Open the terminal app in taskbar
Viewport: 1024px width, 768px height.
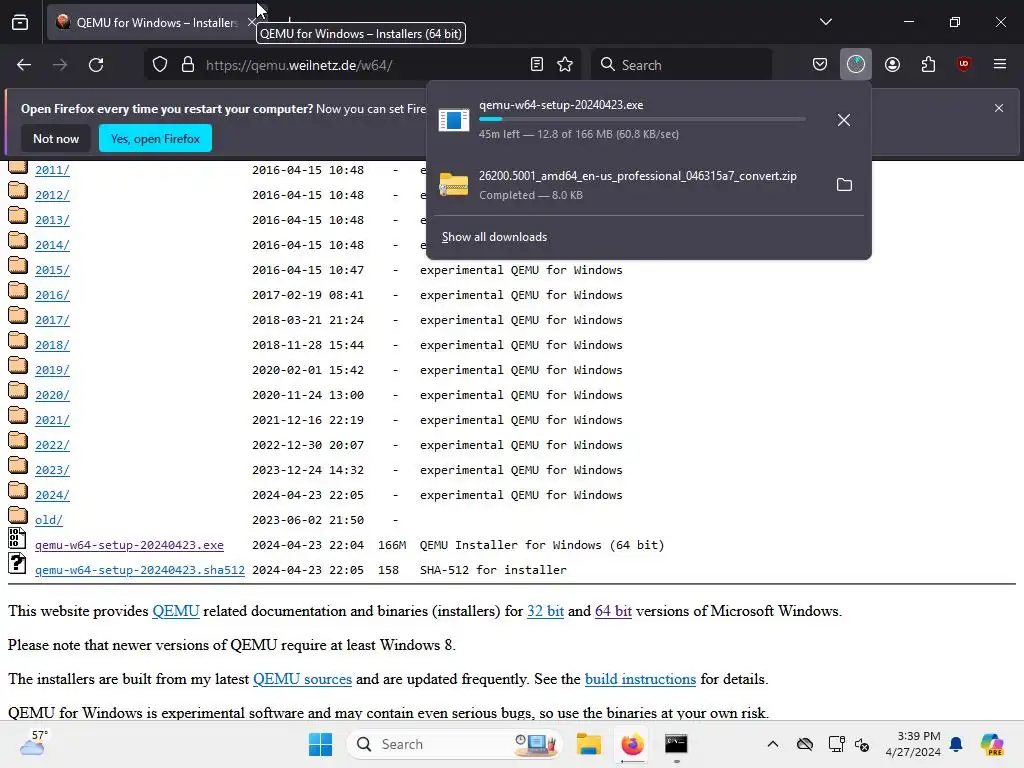click(676, 744)
